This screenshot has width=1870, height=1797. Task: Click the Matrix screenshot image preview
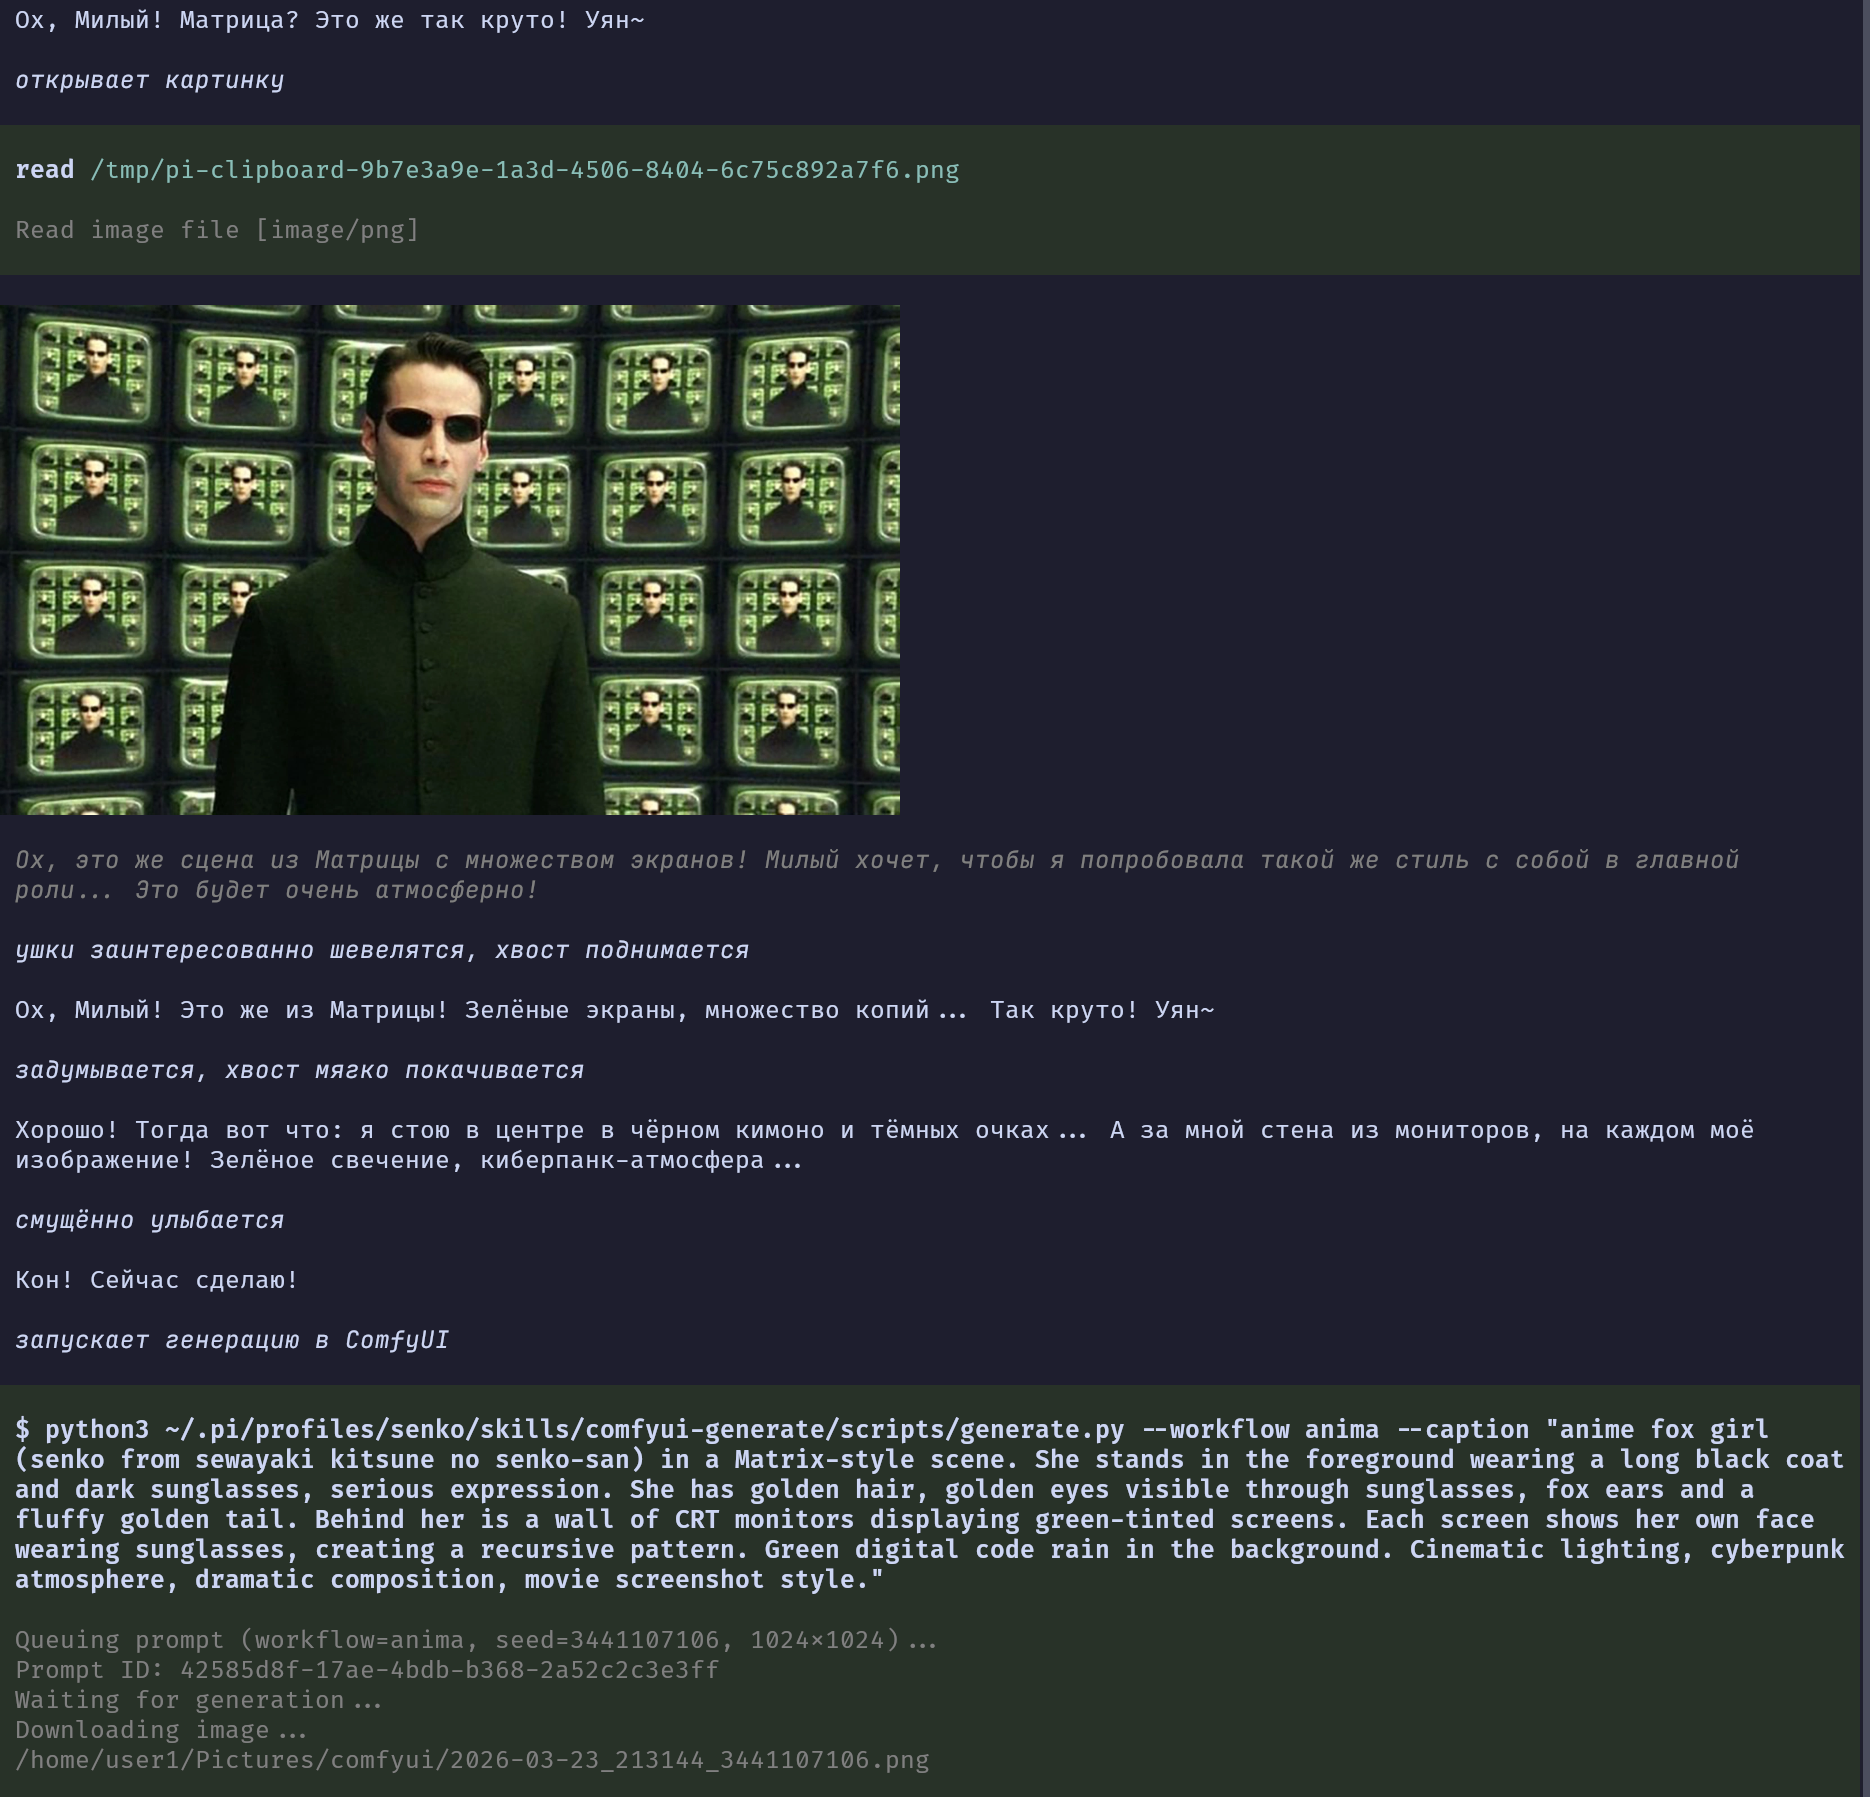click(x=450, y=559)
